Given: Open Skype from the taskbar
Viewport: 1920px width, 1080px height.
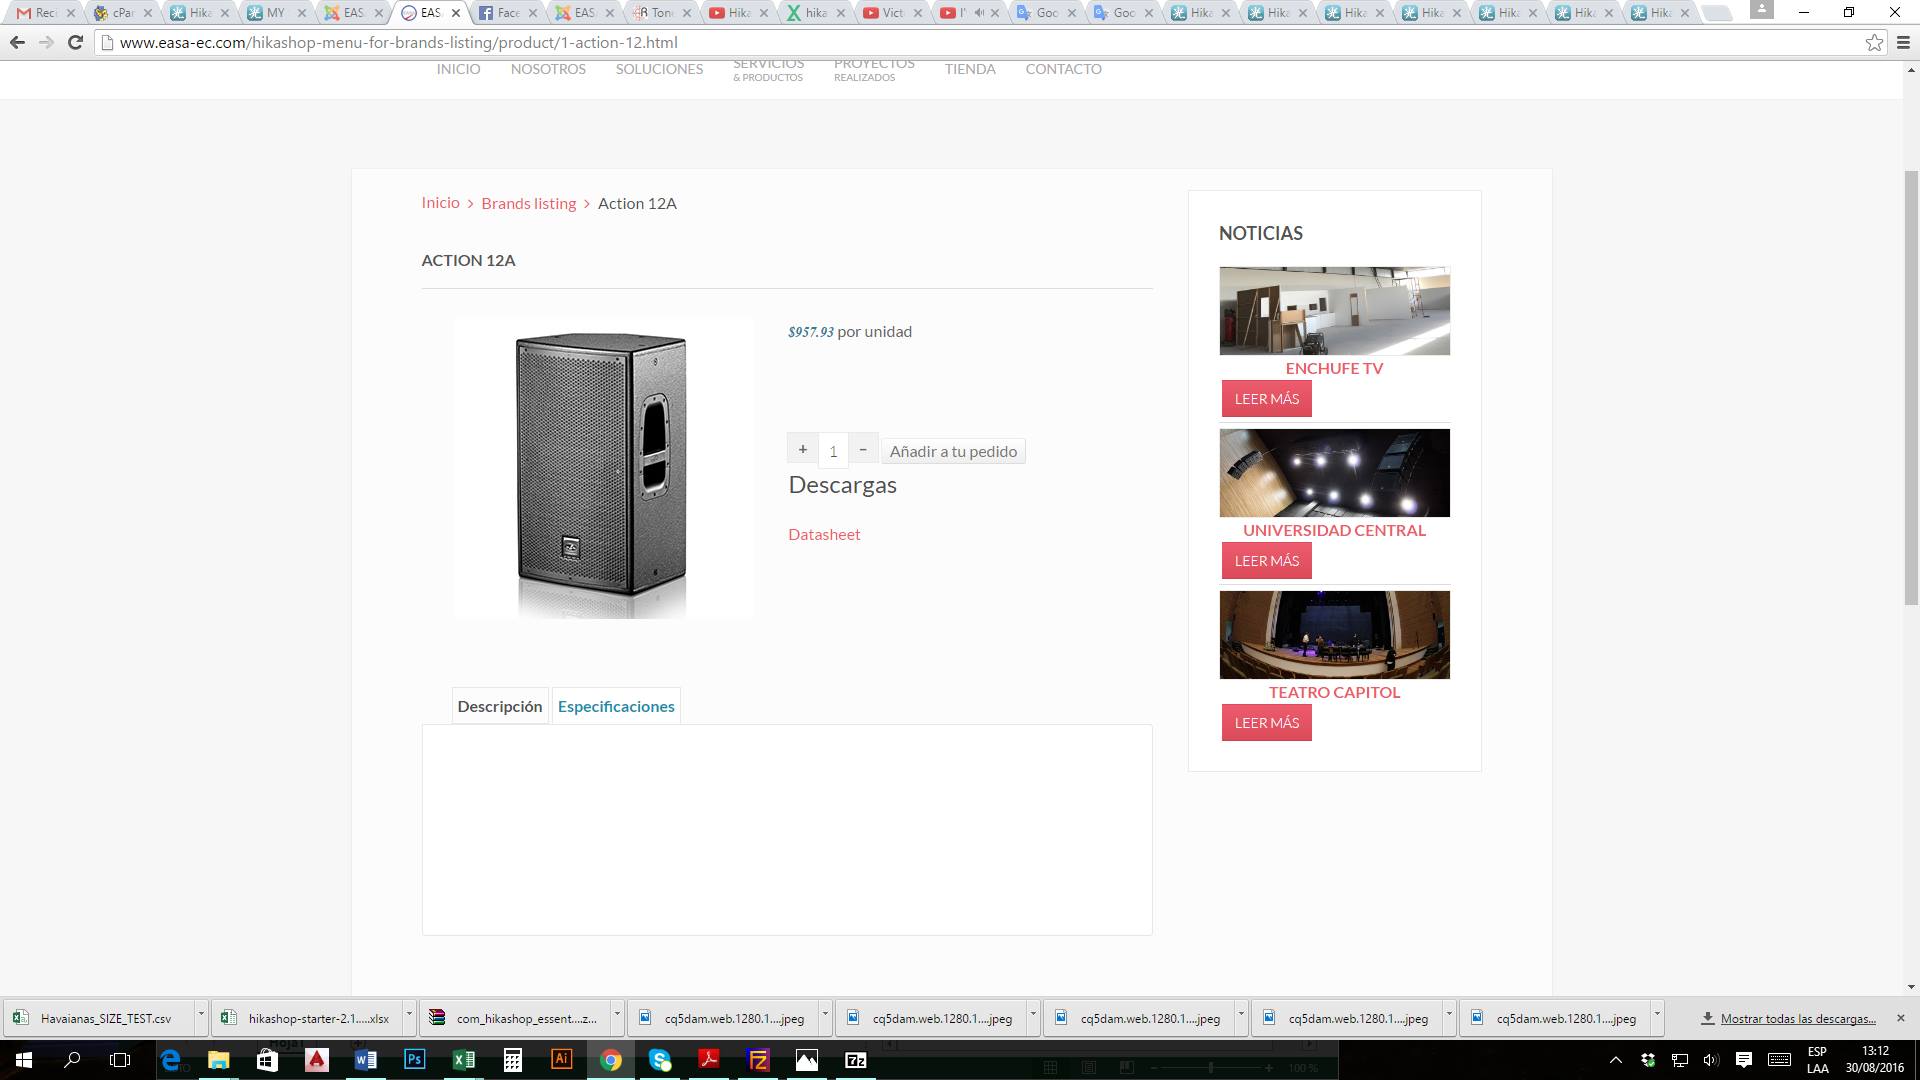Looking at the screenshot, I should [x=660, y=1060].
